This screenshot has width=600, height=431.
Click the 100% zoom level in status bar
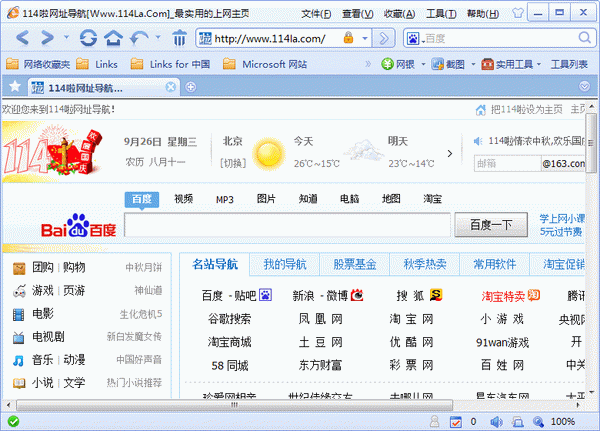click(x=562, y=422)
